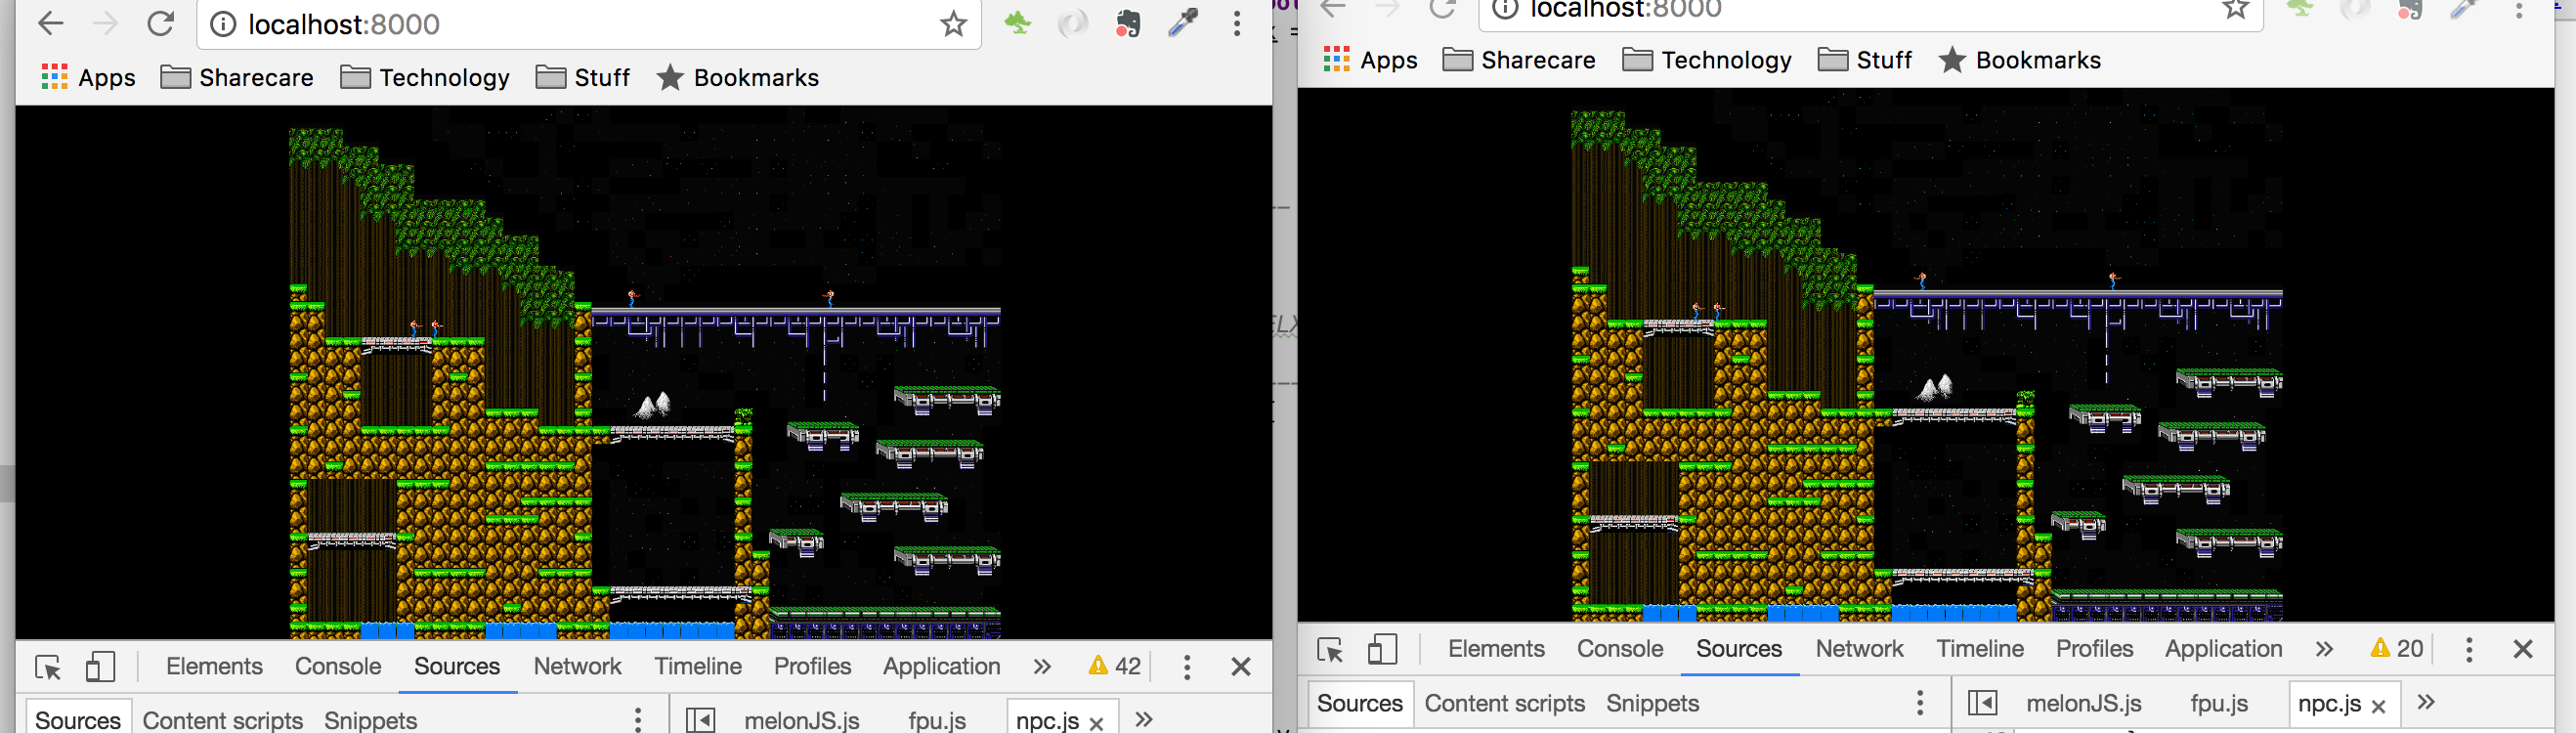2576x733 pixels.
Task: Open Snippets subtab in right DevTools
Action: click(1652, 703)
